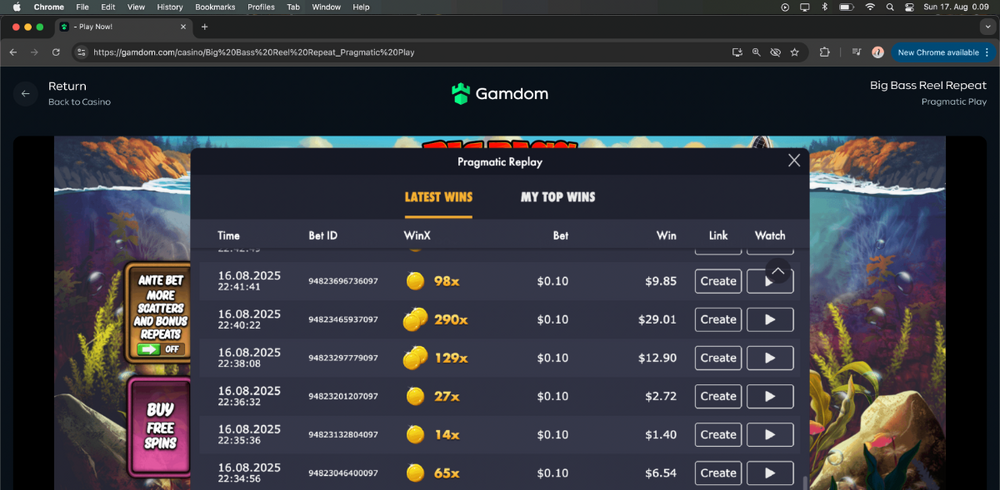Close the Pragmatic Replay dialog
Viewport: 1000px width, 490px height.
coord(794,160)
